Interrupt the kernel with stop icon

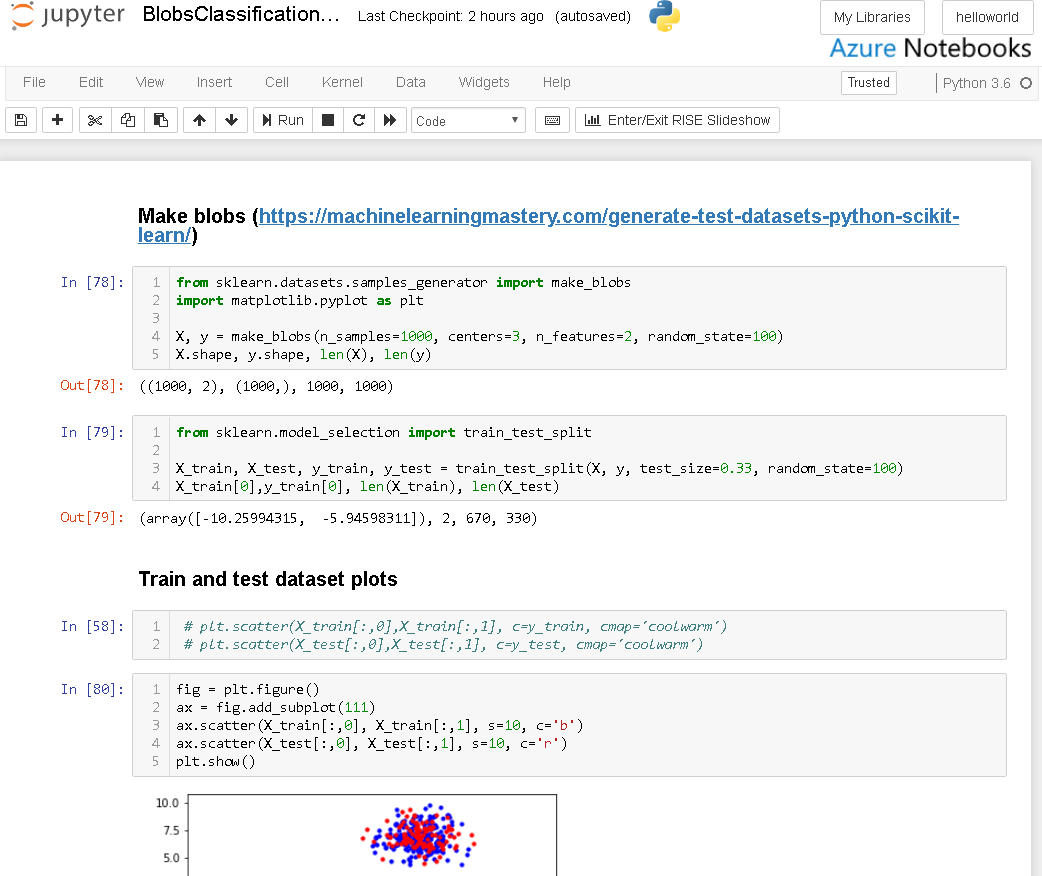(328, 120)
